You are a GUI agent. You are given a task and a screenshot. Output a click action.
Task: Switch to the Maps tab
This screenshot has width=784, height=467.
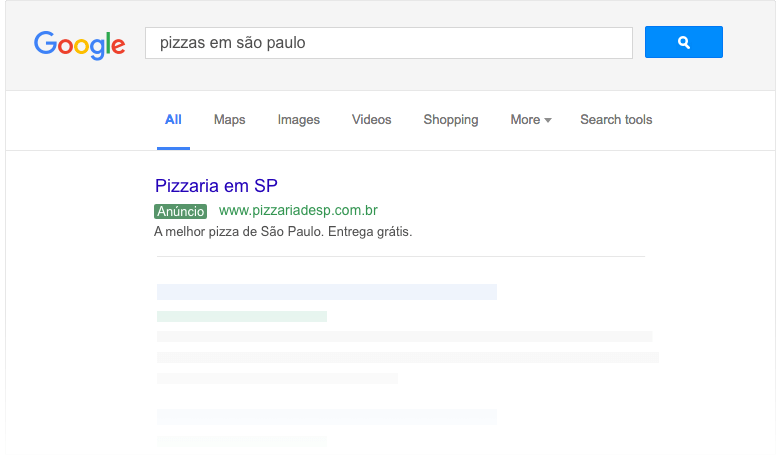coord(229,120)
